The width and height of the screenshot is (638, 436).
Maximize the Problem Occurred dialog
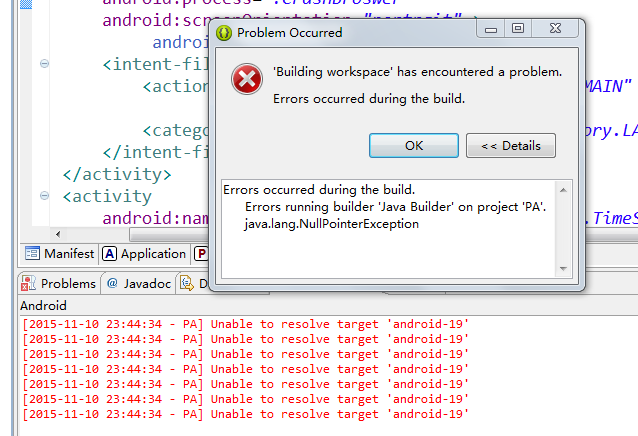[x=518, y=28]
